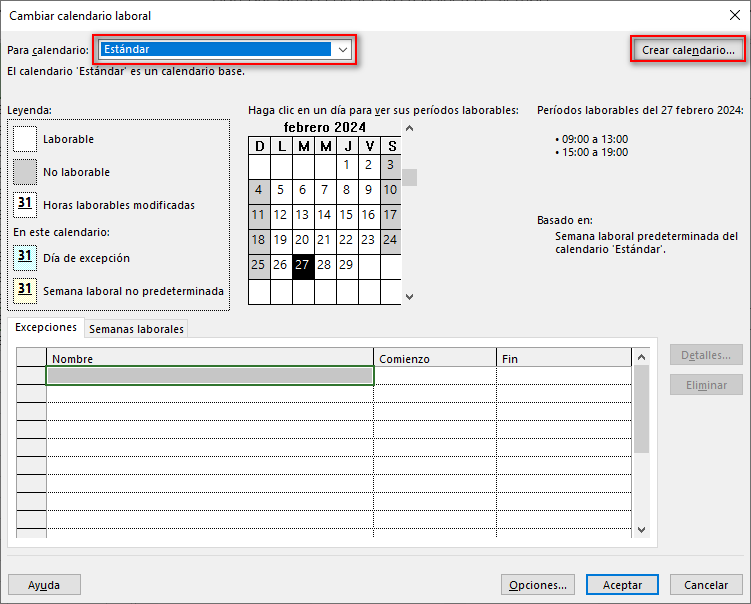Select day 15 in the February calendar
Image resolution: width=751 pixels, height=604 pixels.
pyautogui.click(x=346, y=214)
